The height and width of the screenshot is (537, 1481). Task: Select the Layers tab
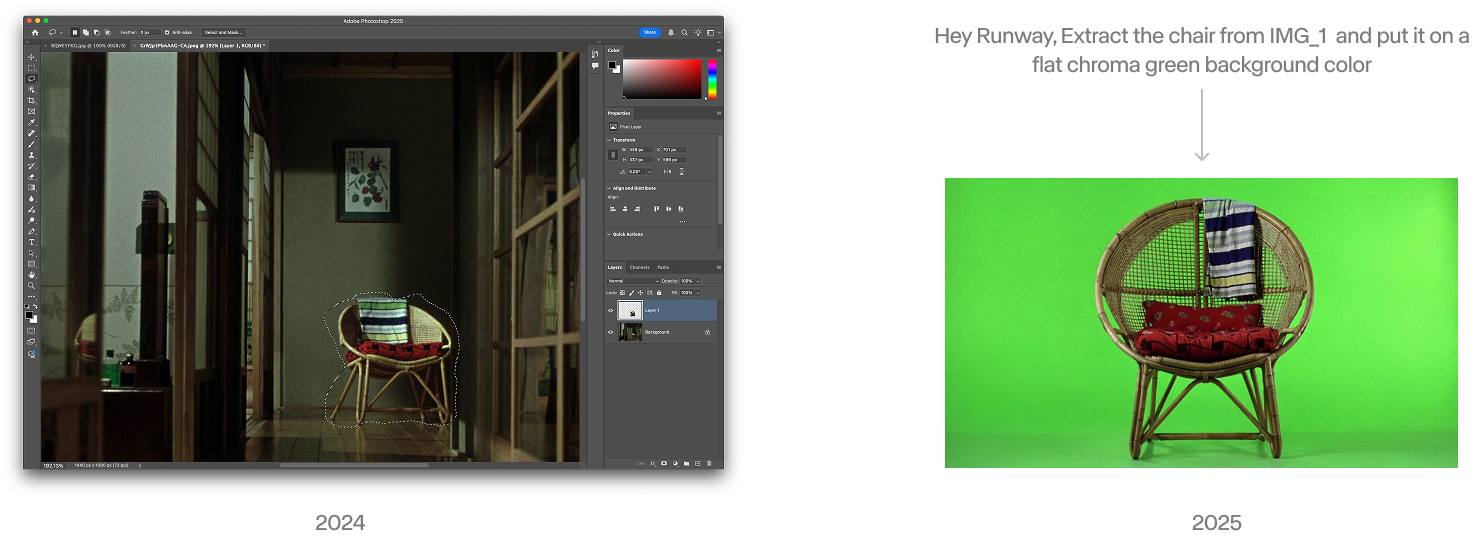tap(615, 267)
